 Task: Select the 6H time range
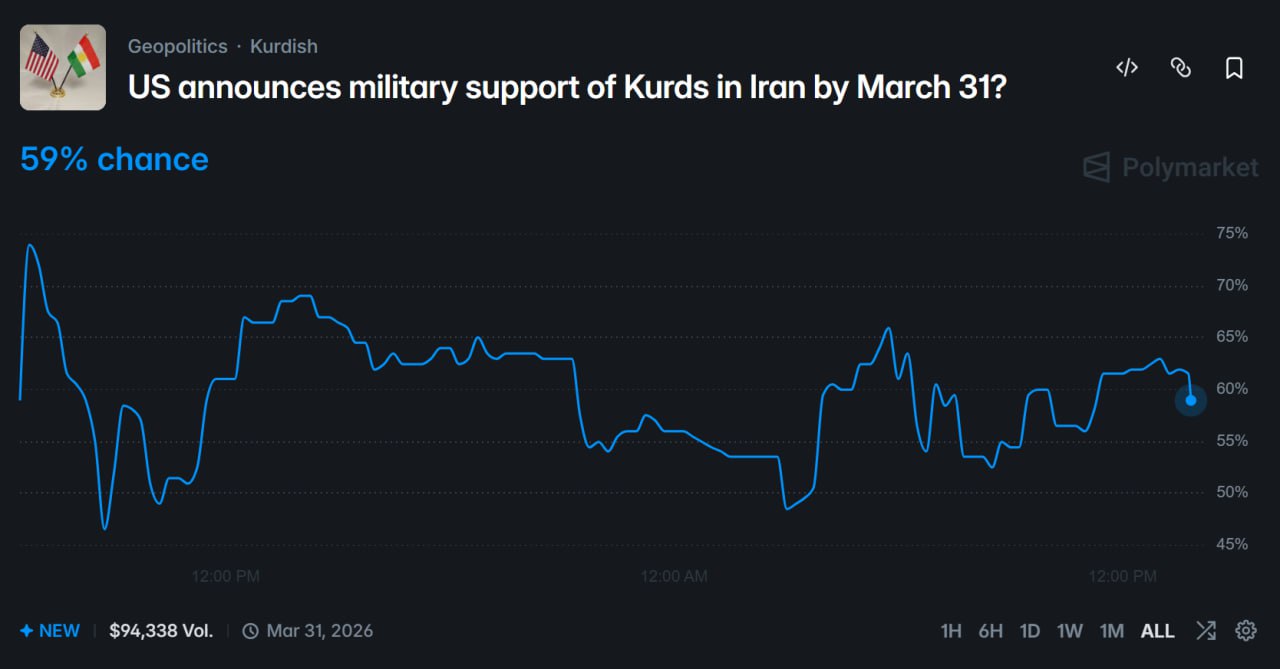point(990,631)
